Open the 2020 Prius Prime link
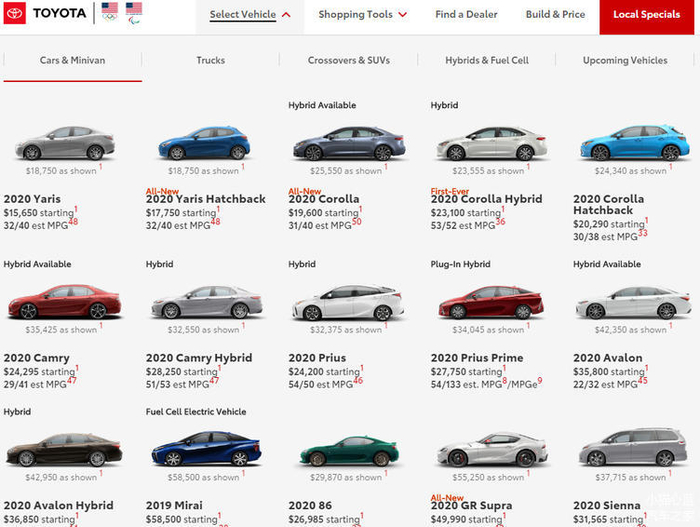This screenshot has height=527, width=700. coord(477,358)
